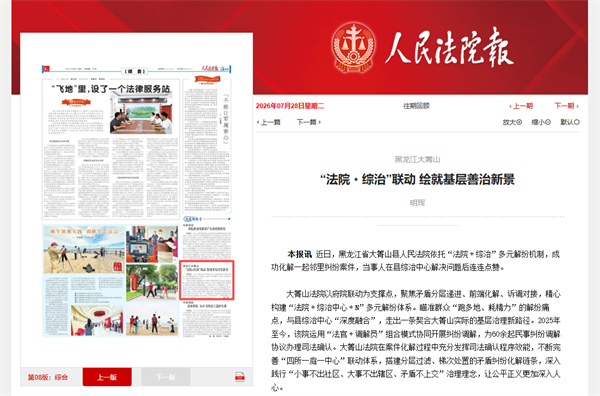Select the red-outlined article on page thumbnail
600x396 pixels.
click(207, 280)
